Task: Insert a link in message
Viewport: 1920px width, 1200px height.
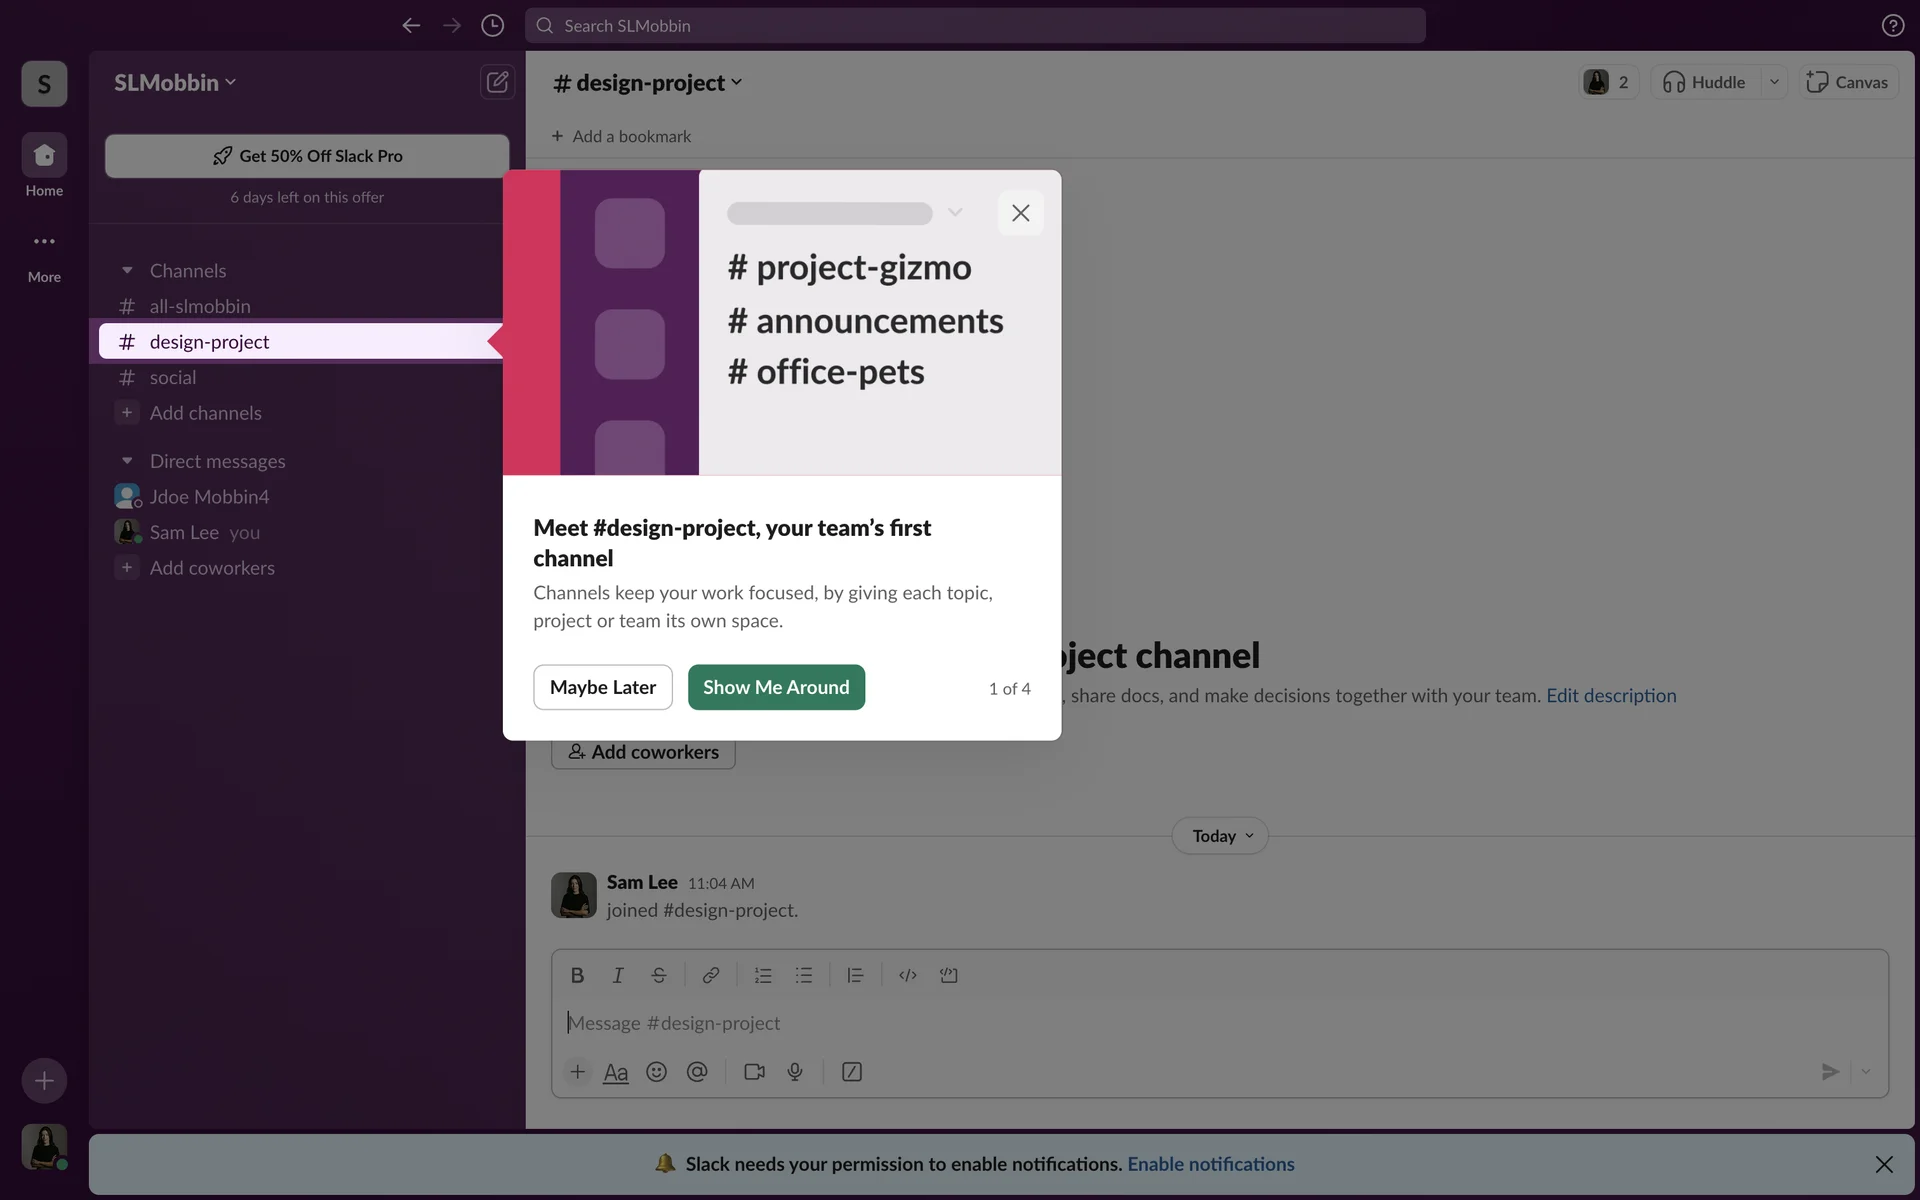Action: pos(710,975)
